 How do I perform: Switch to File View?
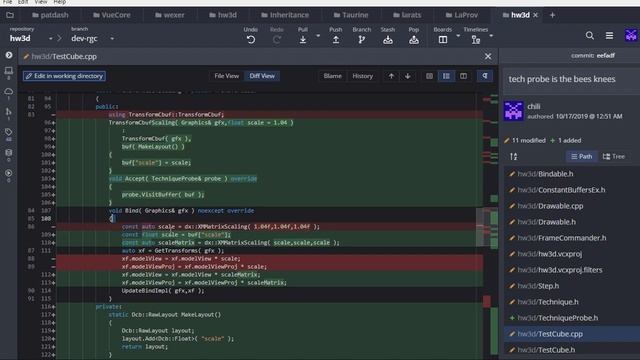click(227, 76)
